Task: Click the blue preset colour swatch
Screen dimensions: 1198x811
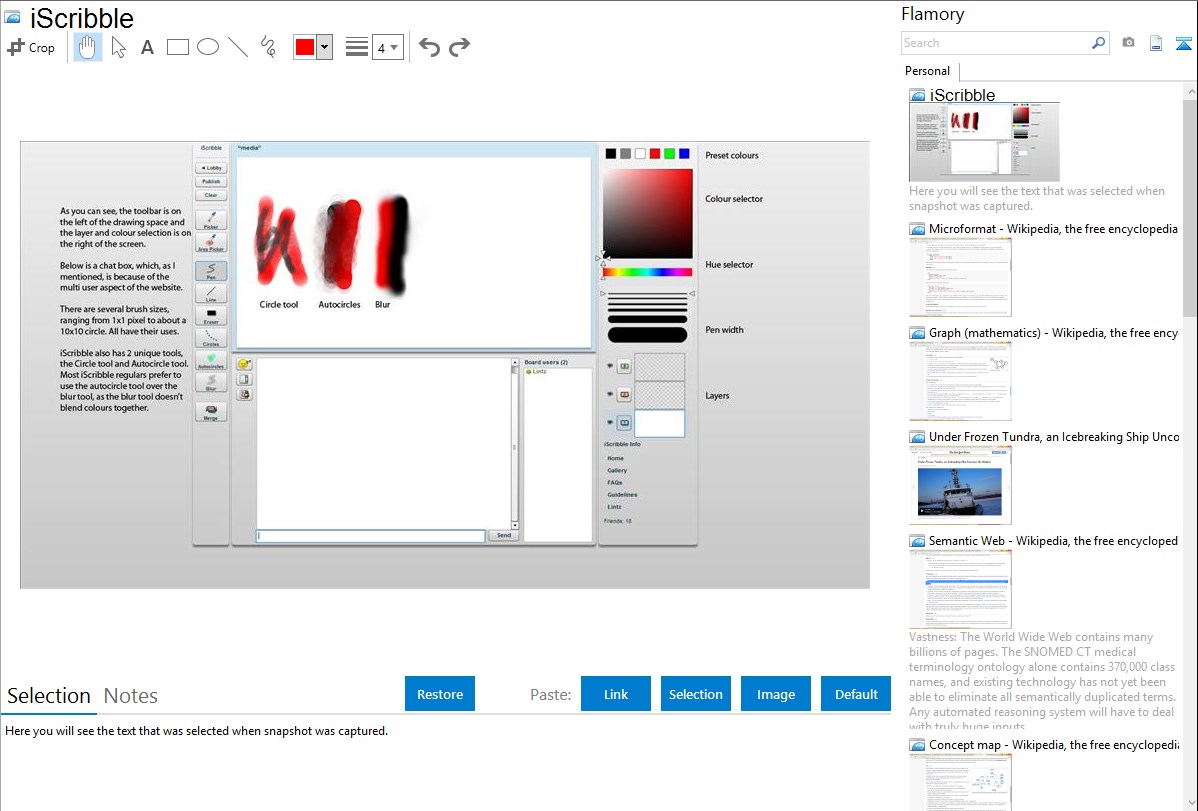Action: [x=684, y=154]
